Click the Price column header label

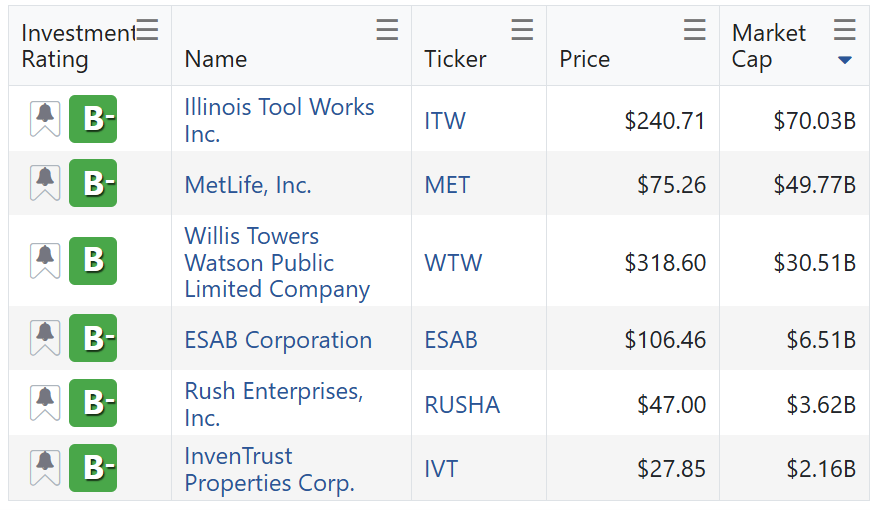[x=585, y=59]
